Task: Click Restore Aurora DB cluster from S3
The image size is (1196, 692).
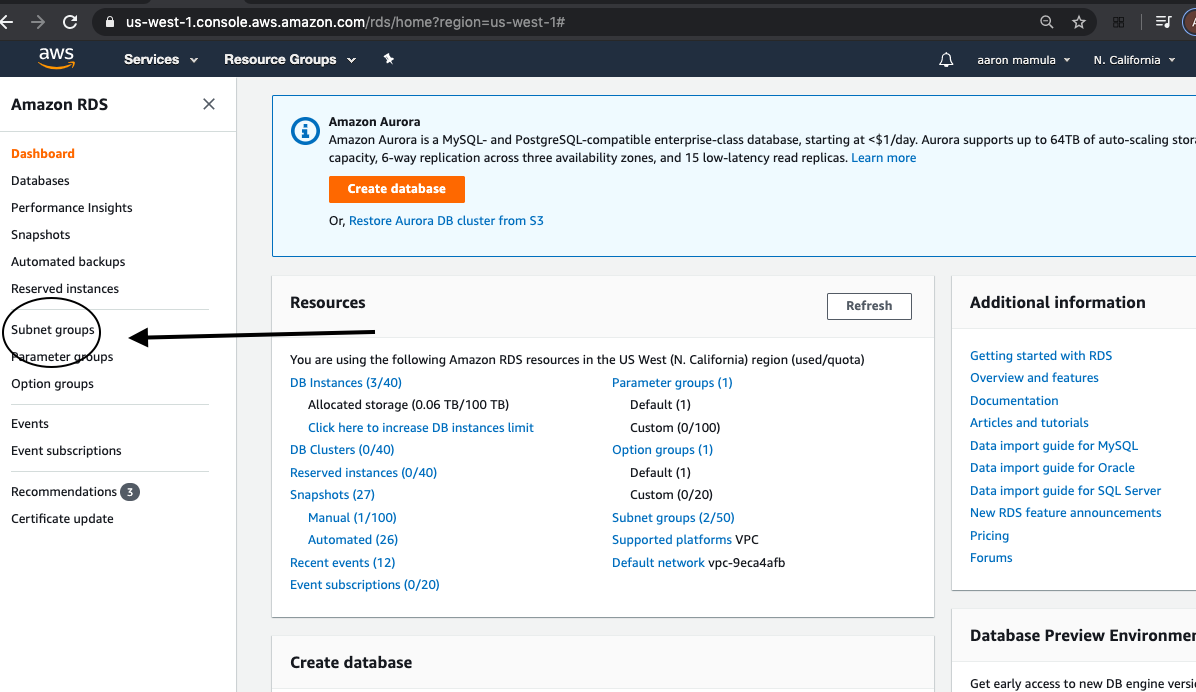Action: click(x=446, y=220)
